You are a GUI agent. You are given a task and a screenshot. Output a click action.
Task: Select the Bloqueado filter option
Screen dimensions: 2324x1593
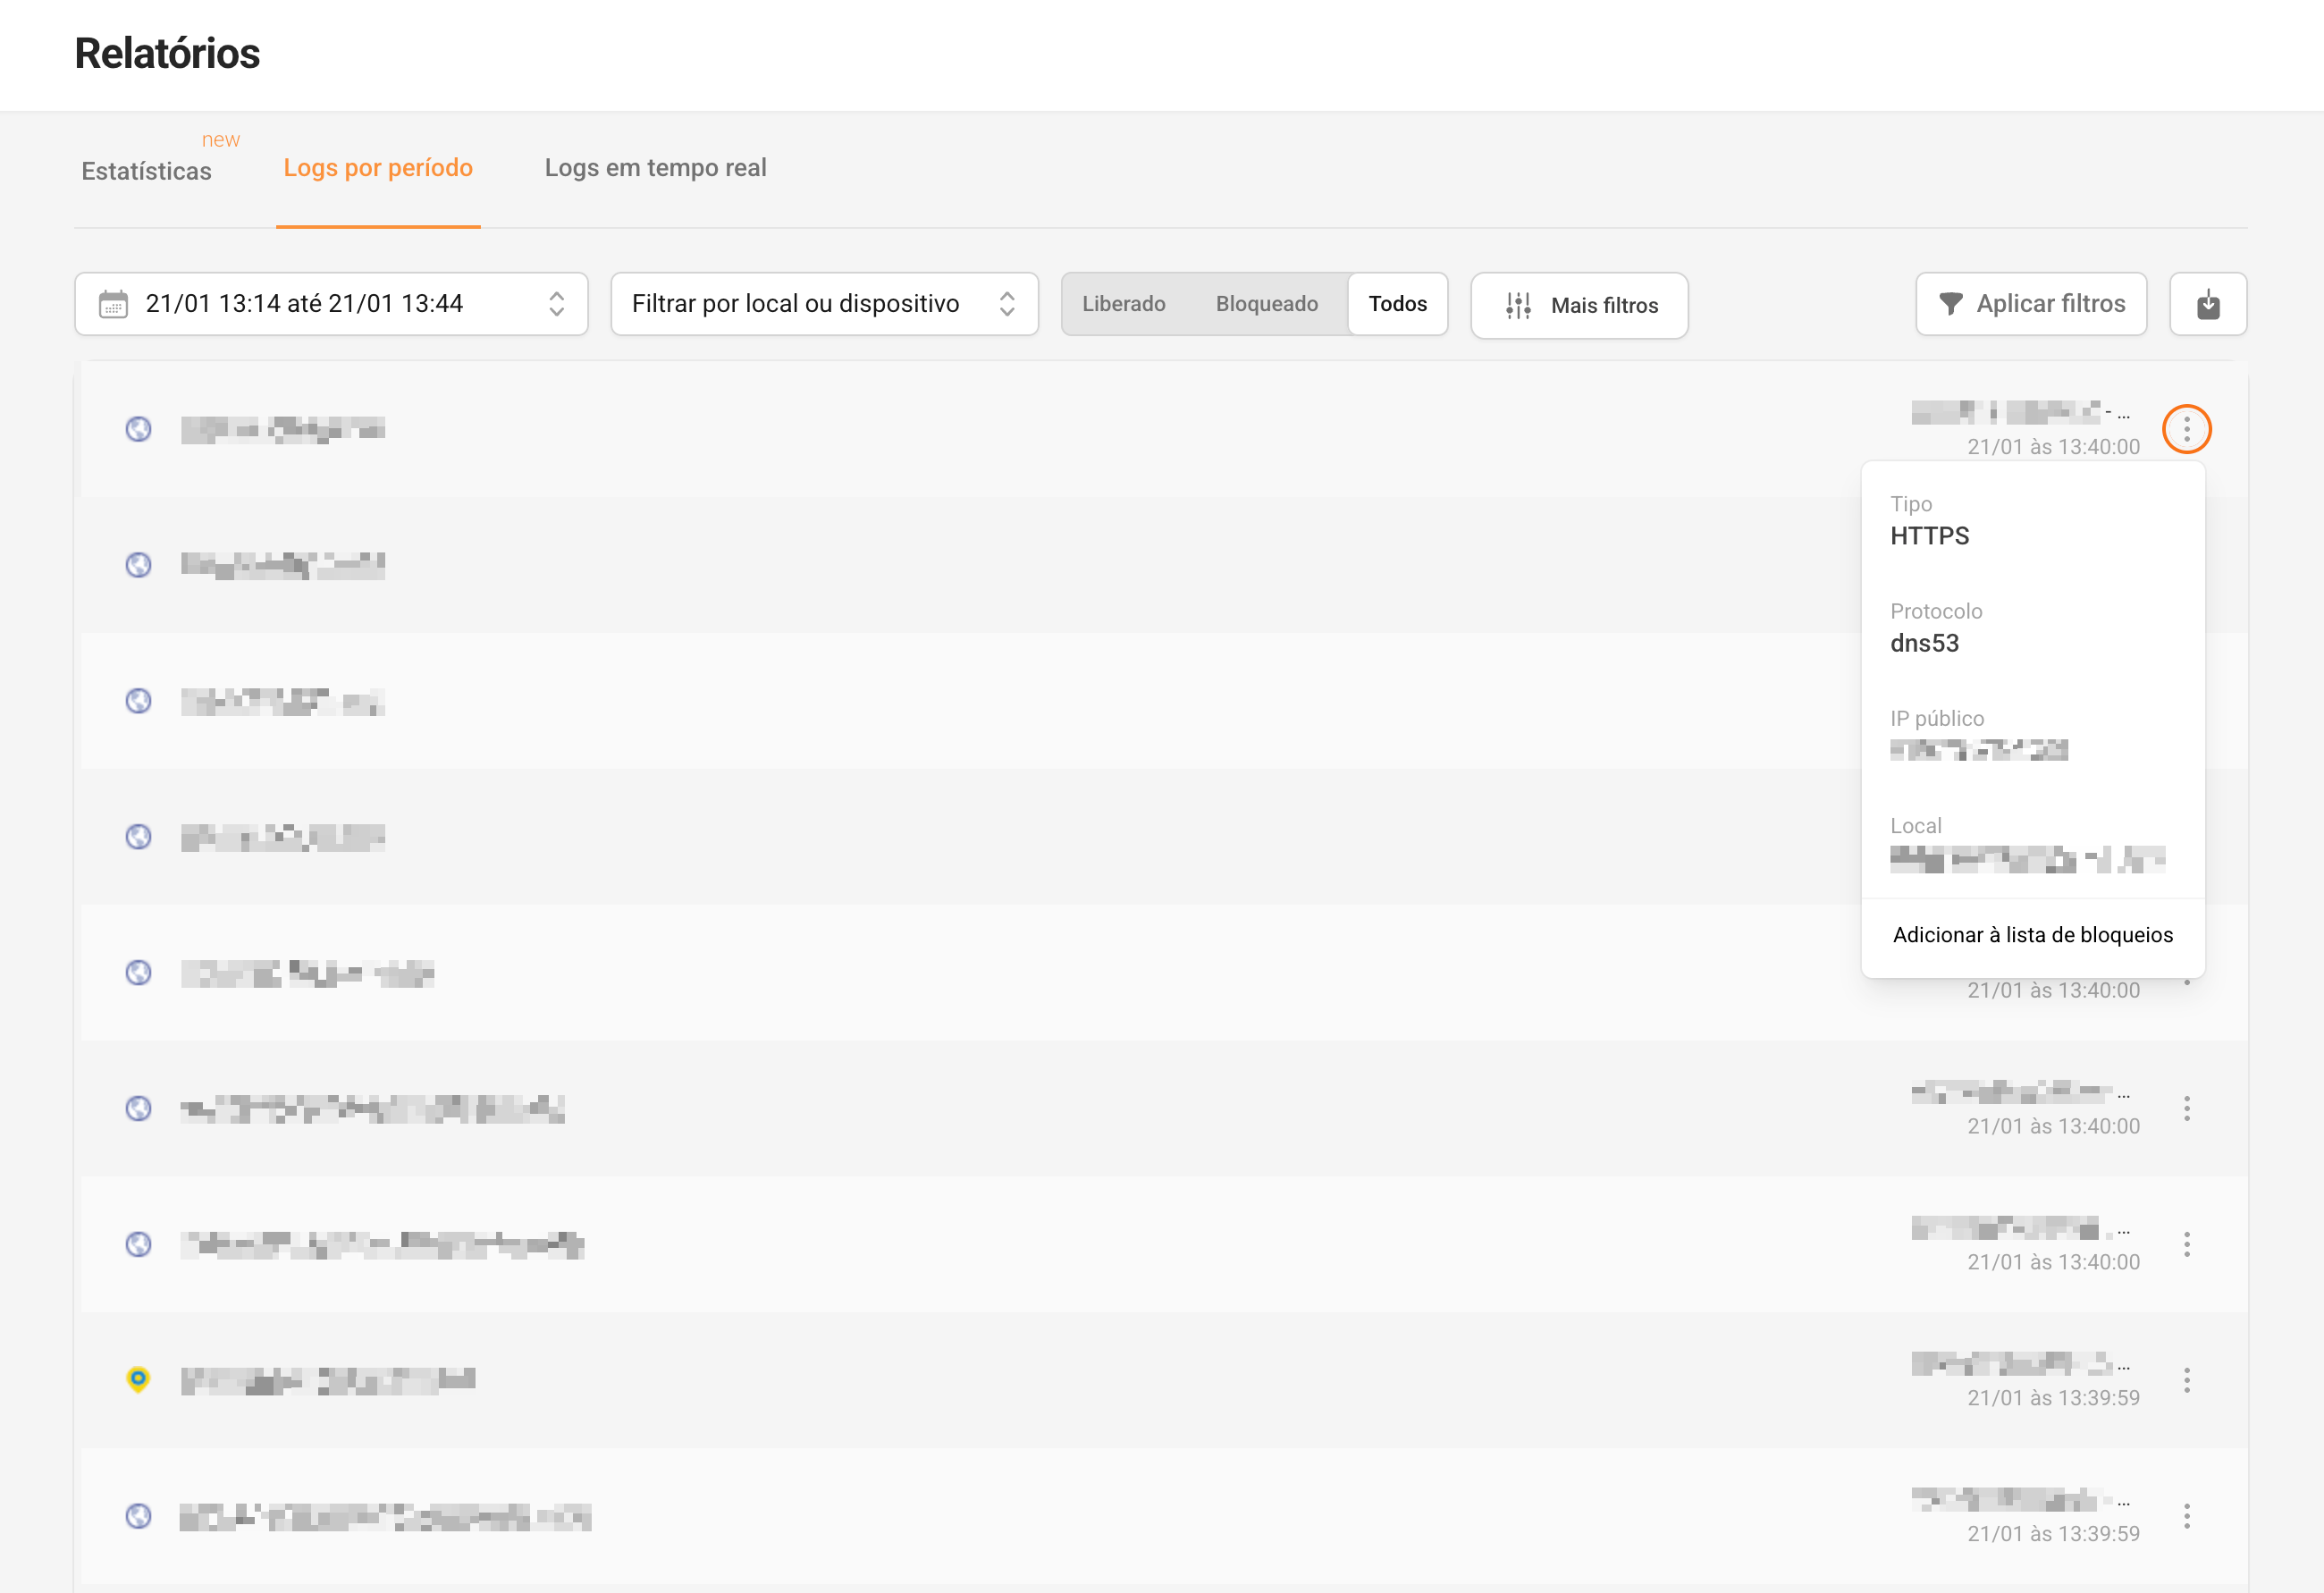(1266, 304)
